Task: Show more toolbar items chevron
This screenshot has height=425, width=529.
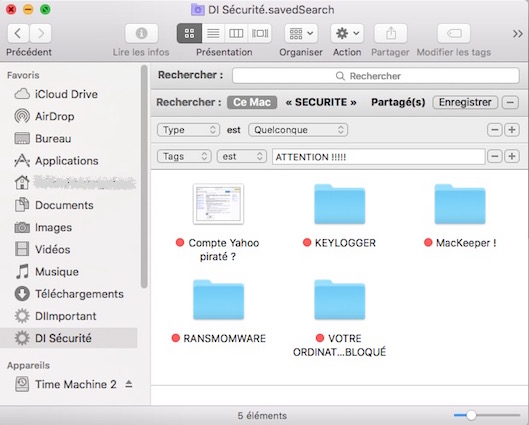Action: 518,34
